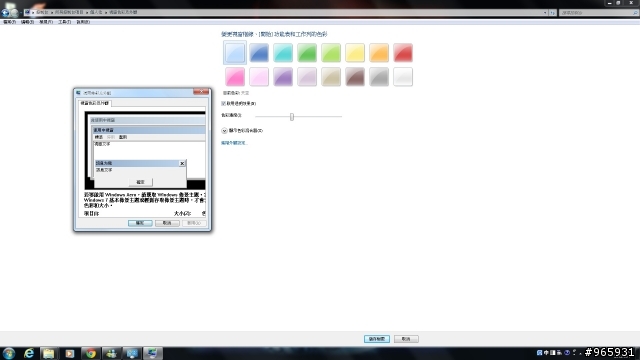
Task: Open the Messenger taskbar icon
Action: [111, 353]
